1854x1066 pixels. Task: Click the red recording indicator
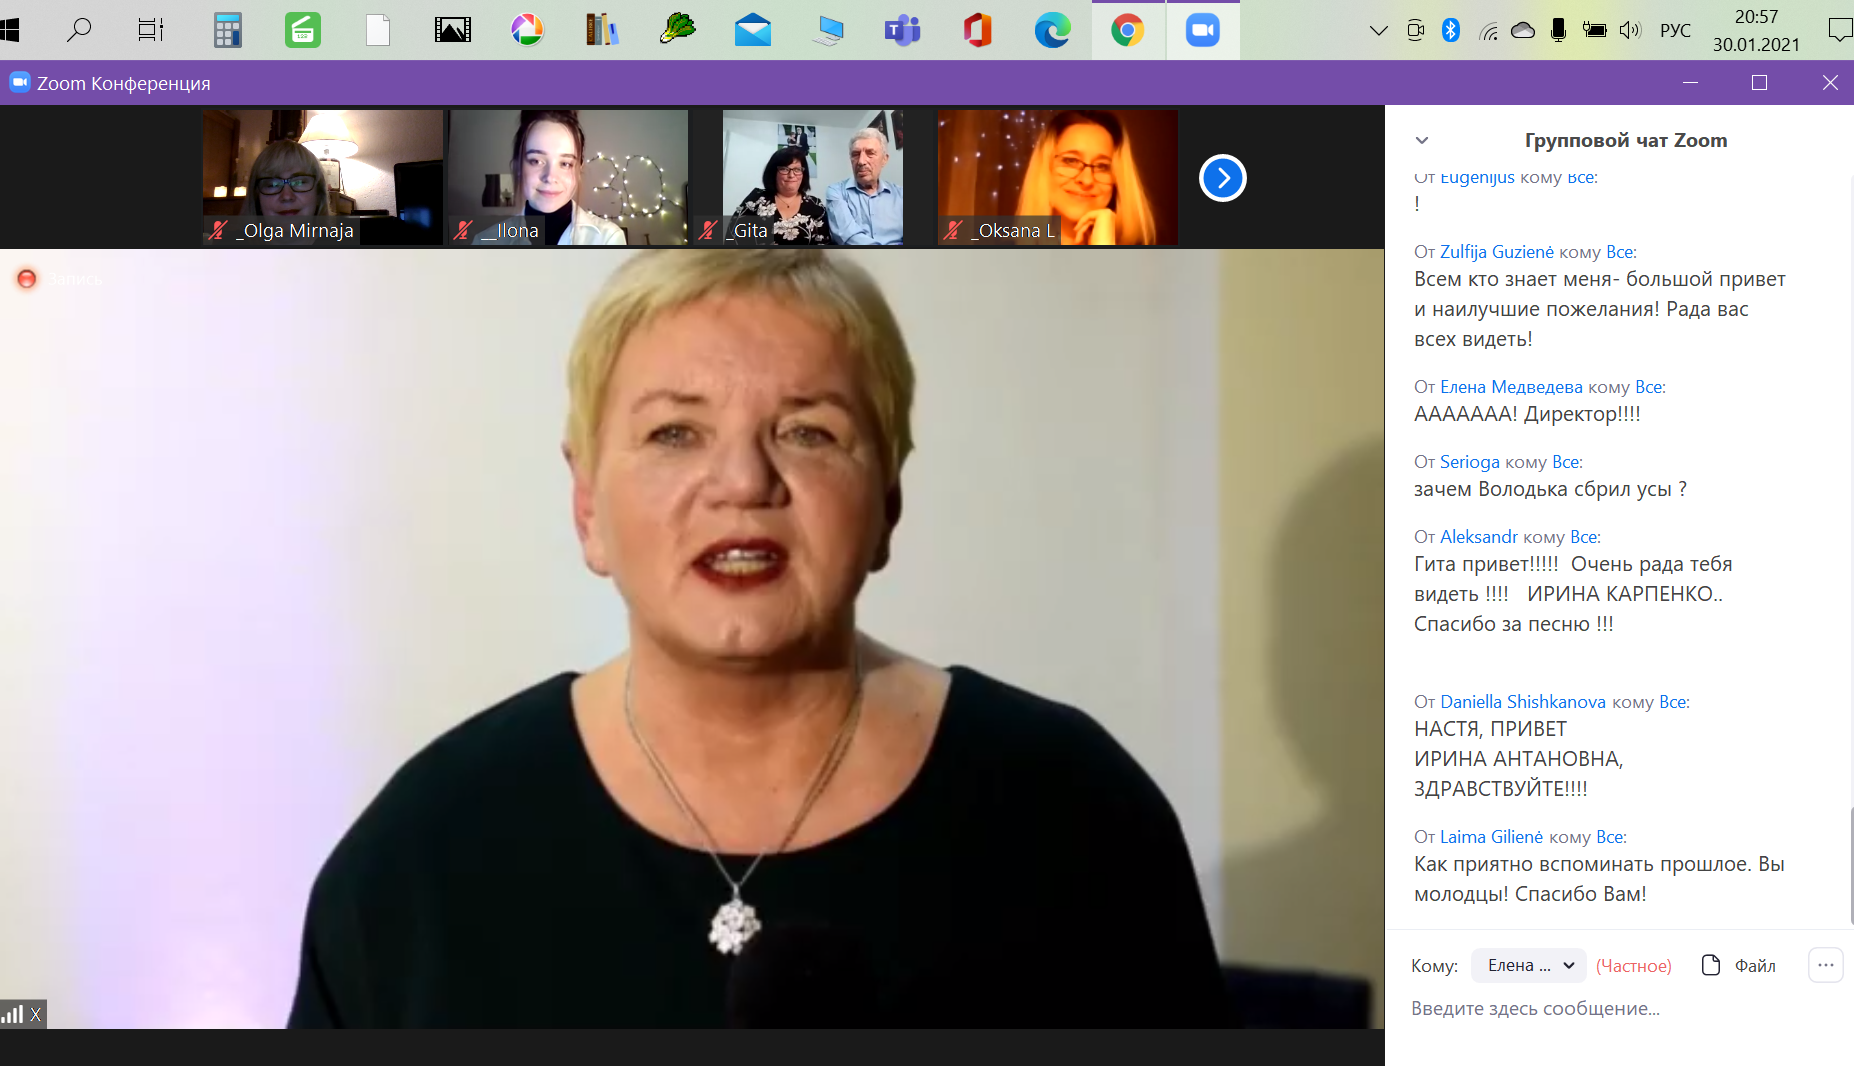pos(27,279)
